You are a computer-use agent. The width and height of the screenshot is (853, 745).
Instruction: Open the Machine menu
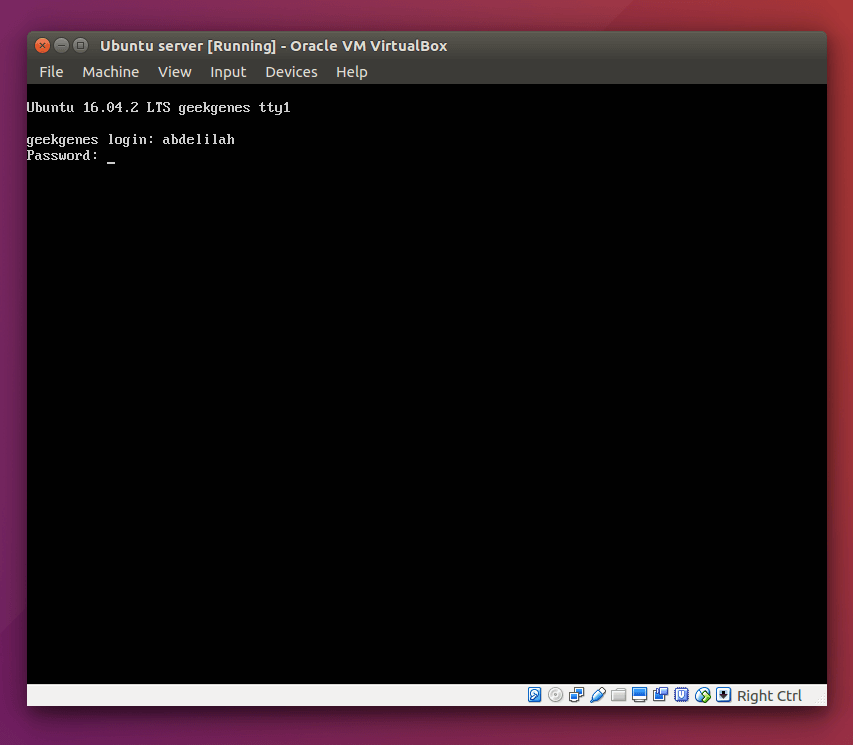click(x=110, y=72)
